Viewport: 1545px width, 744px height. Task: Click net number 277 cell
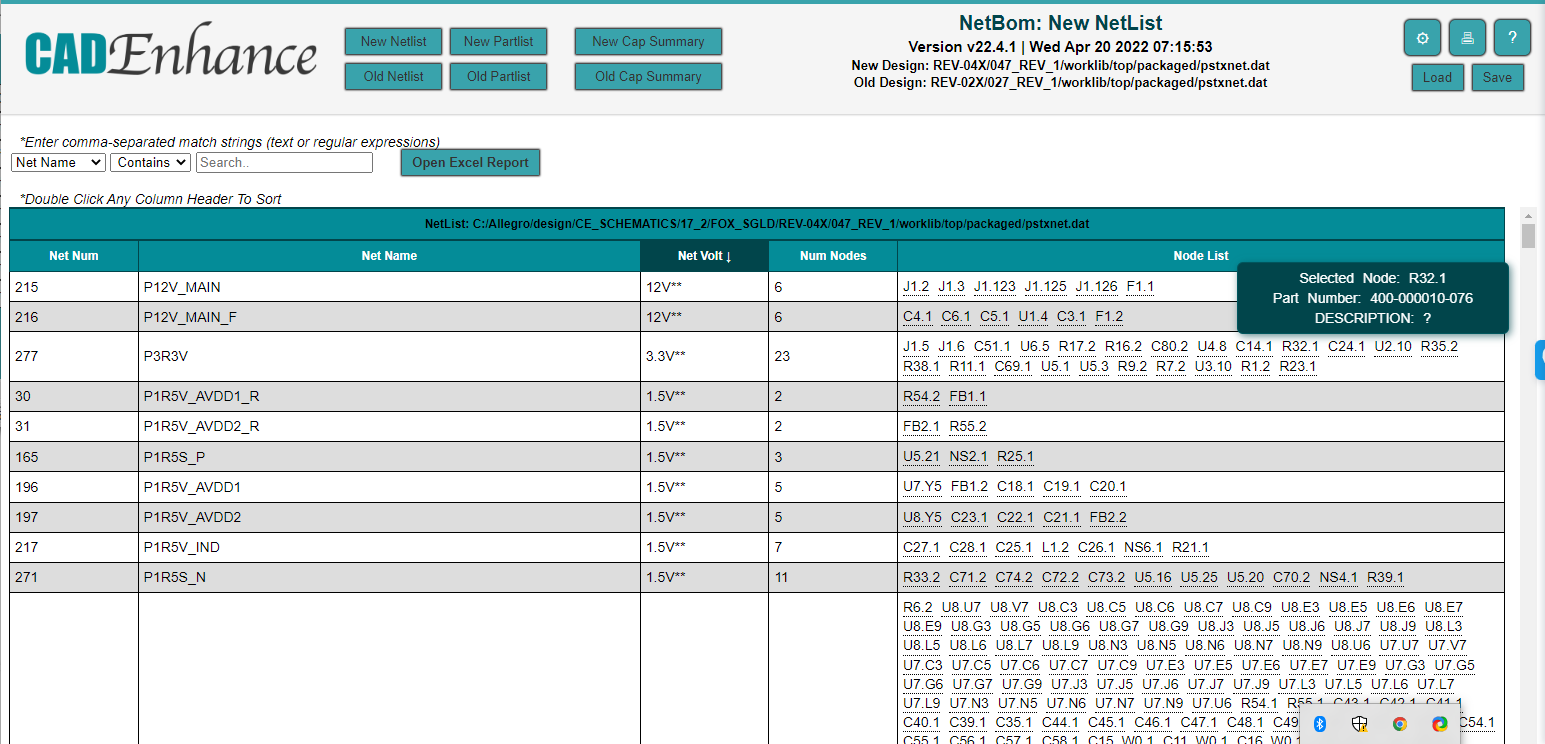coord(74,356)
